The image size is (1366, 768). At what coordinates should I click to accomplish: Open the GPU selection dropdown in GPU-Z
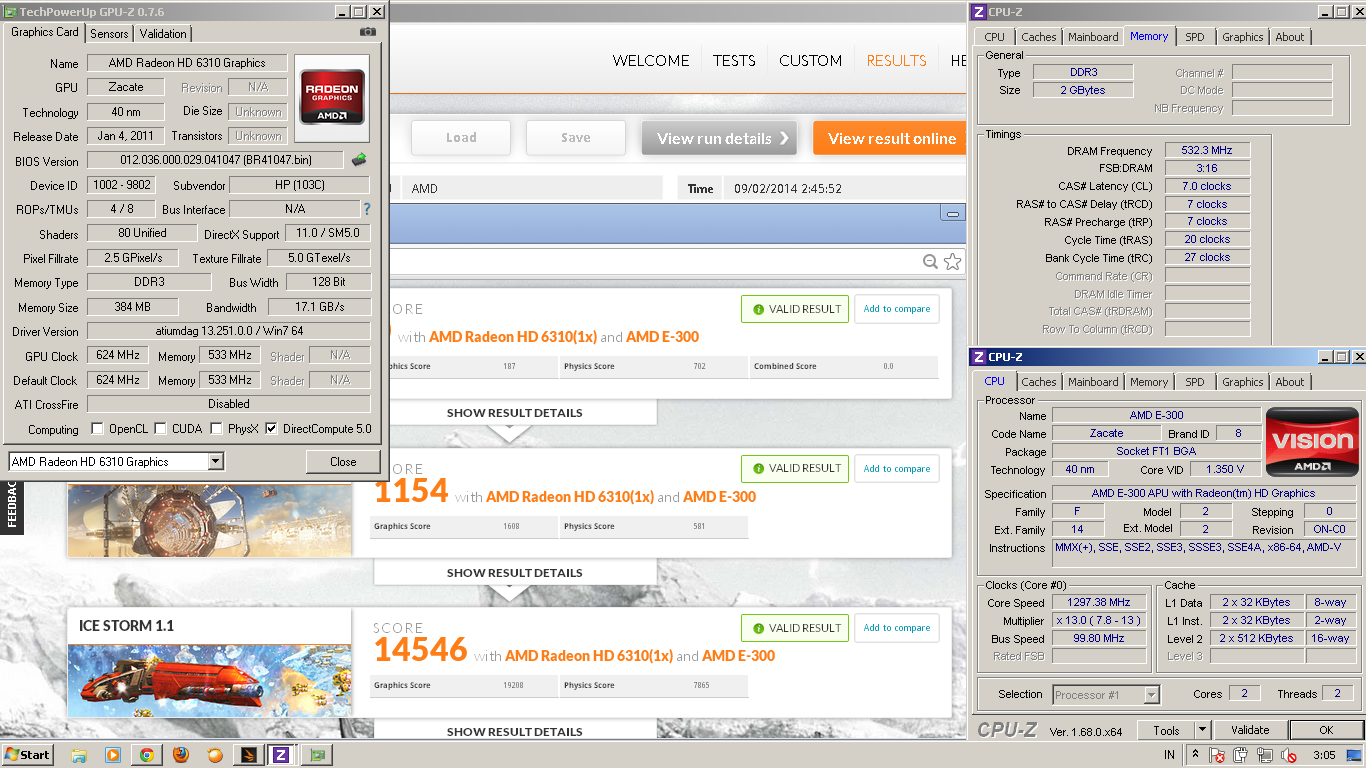(x=215, y=462)
